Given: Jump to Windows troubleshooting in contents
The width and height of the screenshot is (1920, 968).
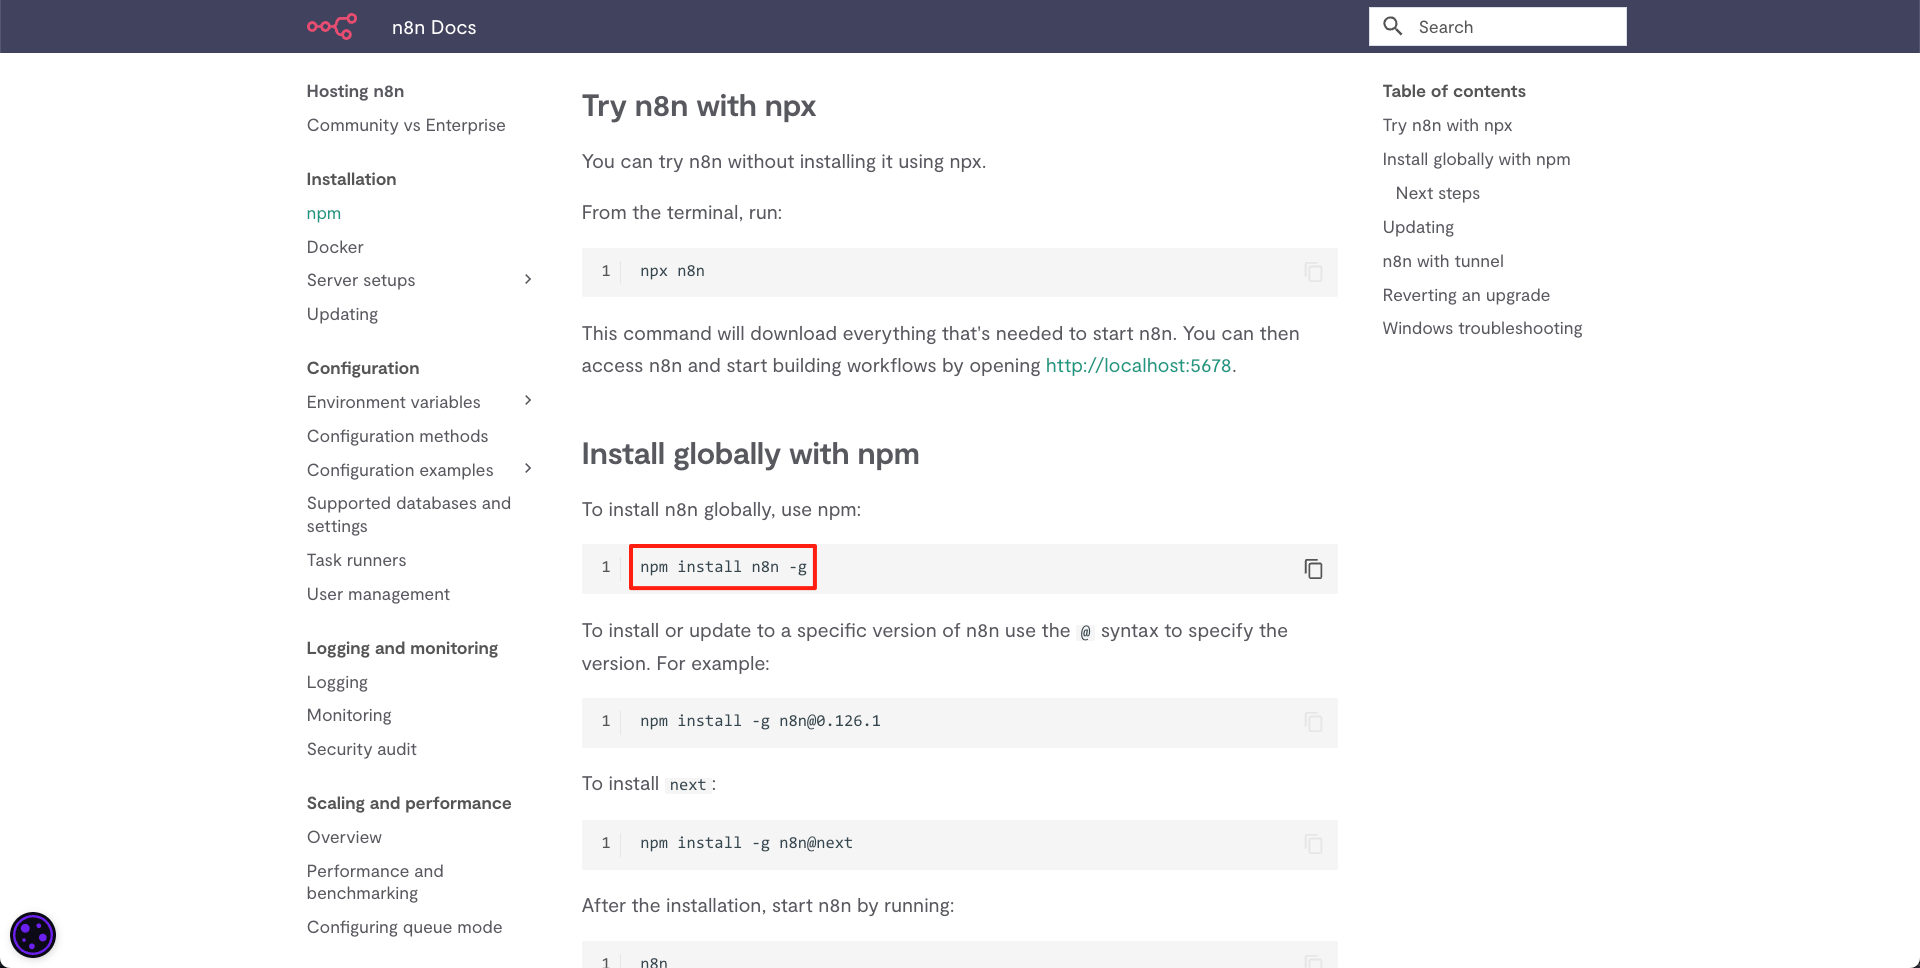Looking at the screenshot, I should coord(1482,328).
